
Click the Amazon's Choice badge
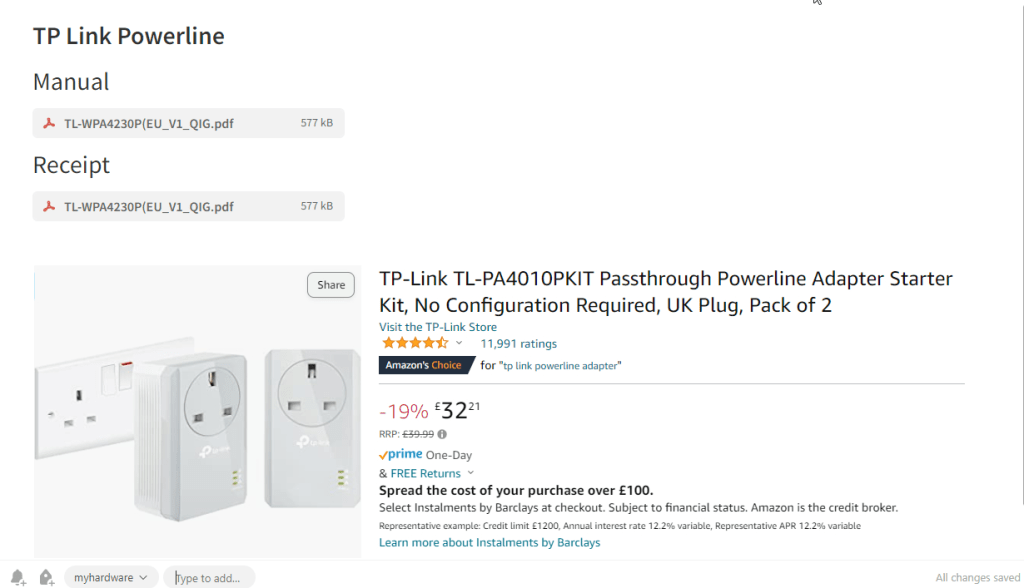click(x=425, y=365)
